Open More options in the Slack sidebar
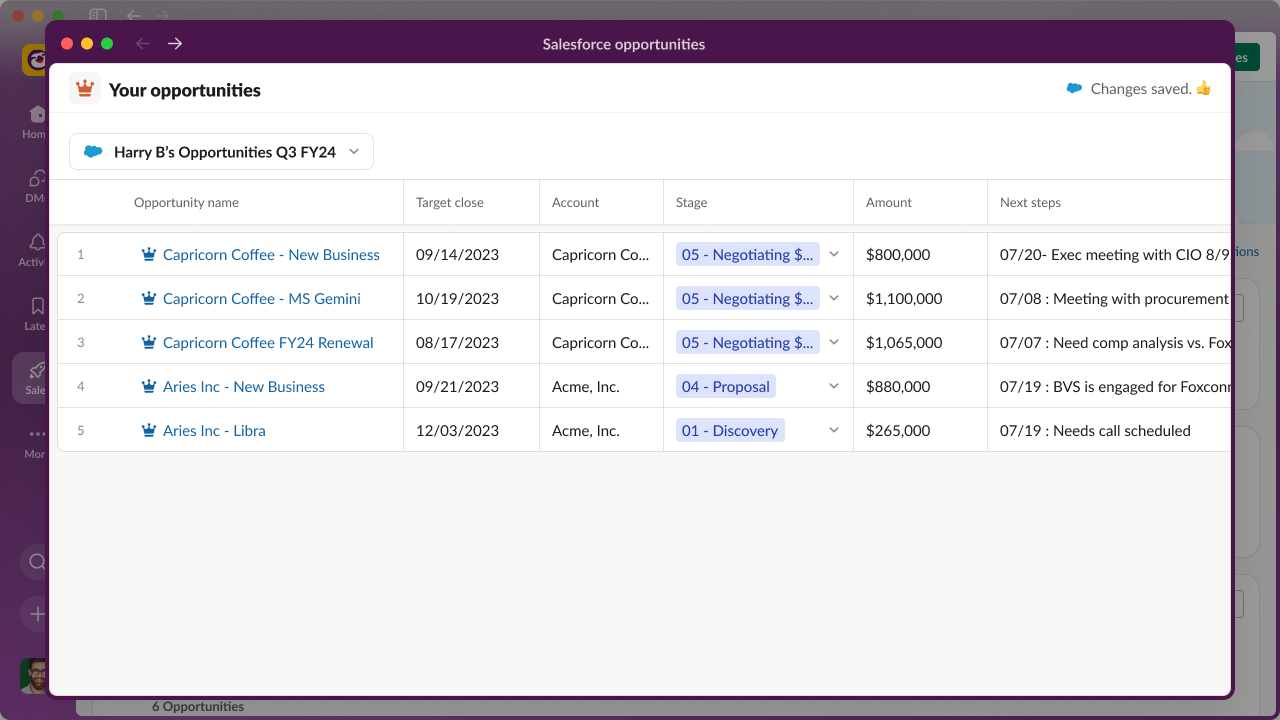Screen dimensions: 1280x720 pyautogui.click(x=36, y=441)
